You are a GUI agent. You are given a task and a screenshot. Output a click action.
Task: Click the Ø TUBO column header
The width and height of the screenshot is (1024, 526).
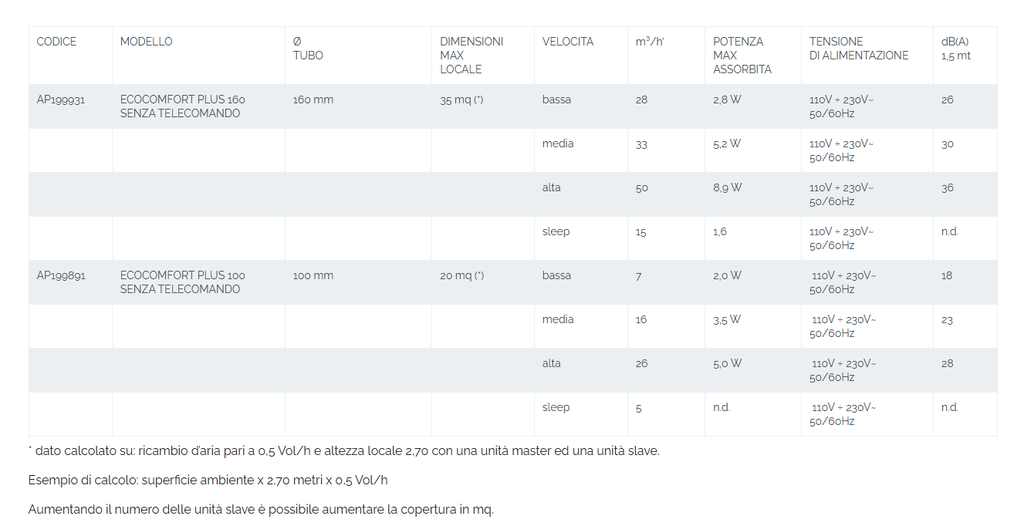point(307,49)
